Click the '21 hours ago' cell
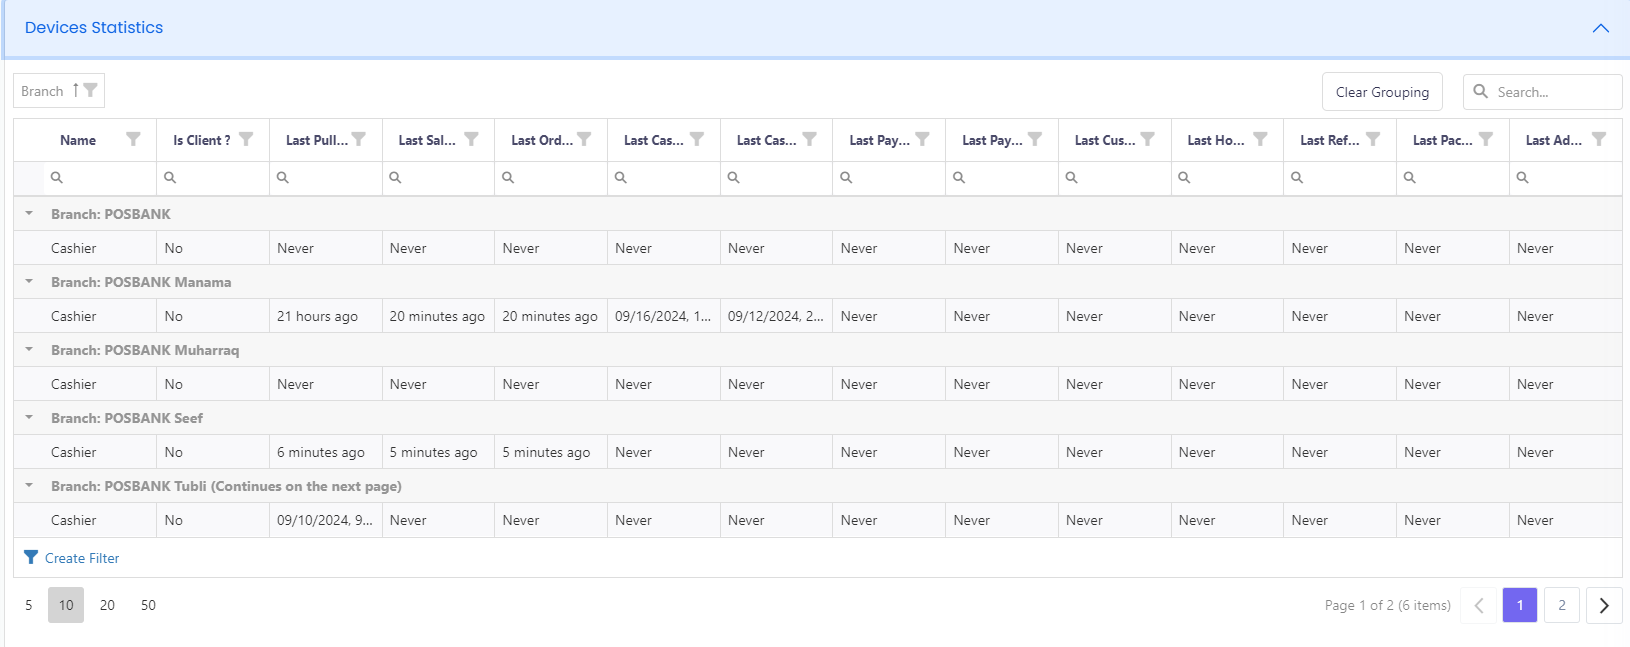Screen dimensions: 1630x647 (326, 316)
